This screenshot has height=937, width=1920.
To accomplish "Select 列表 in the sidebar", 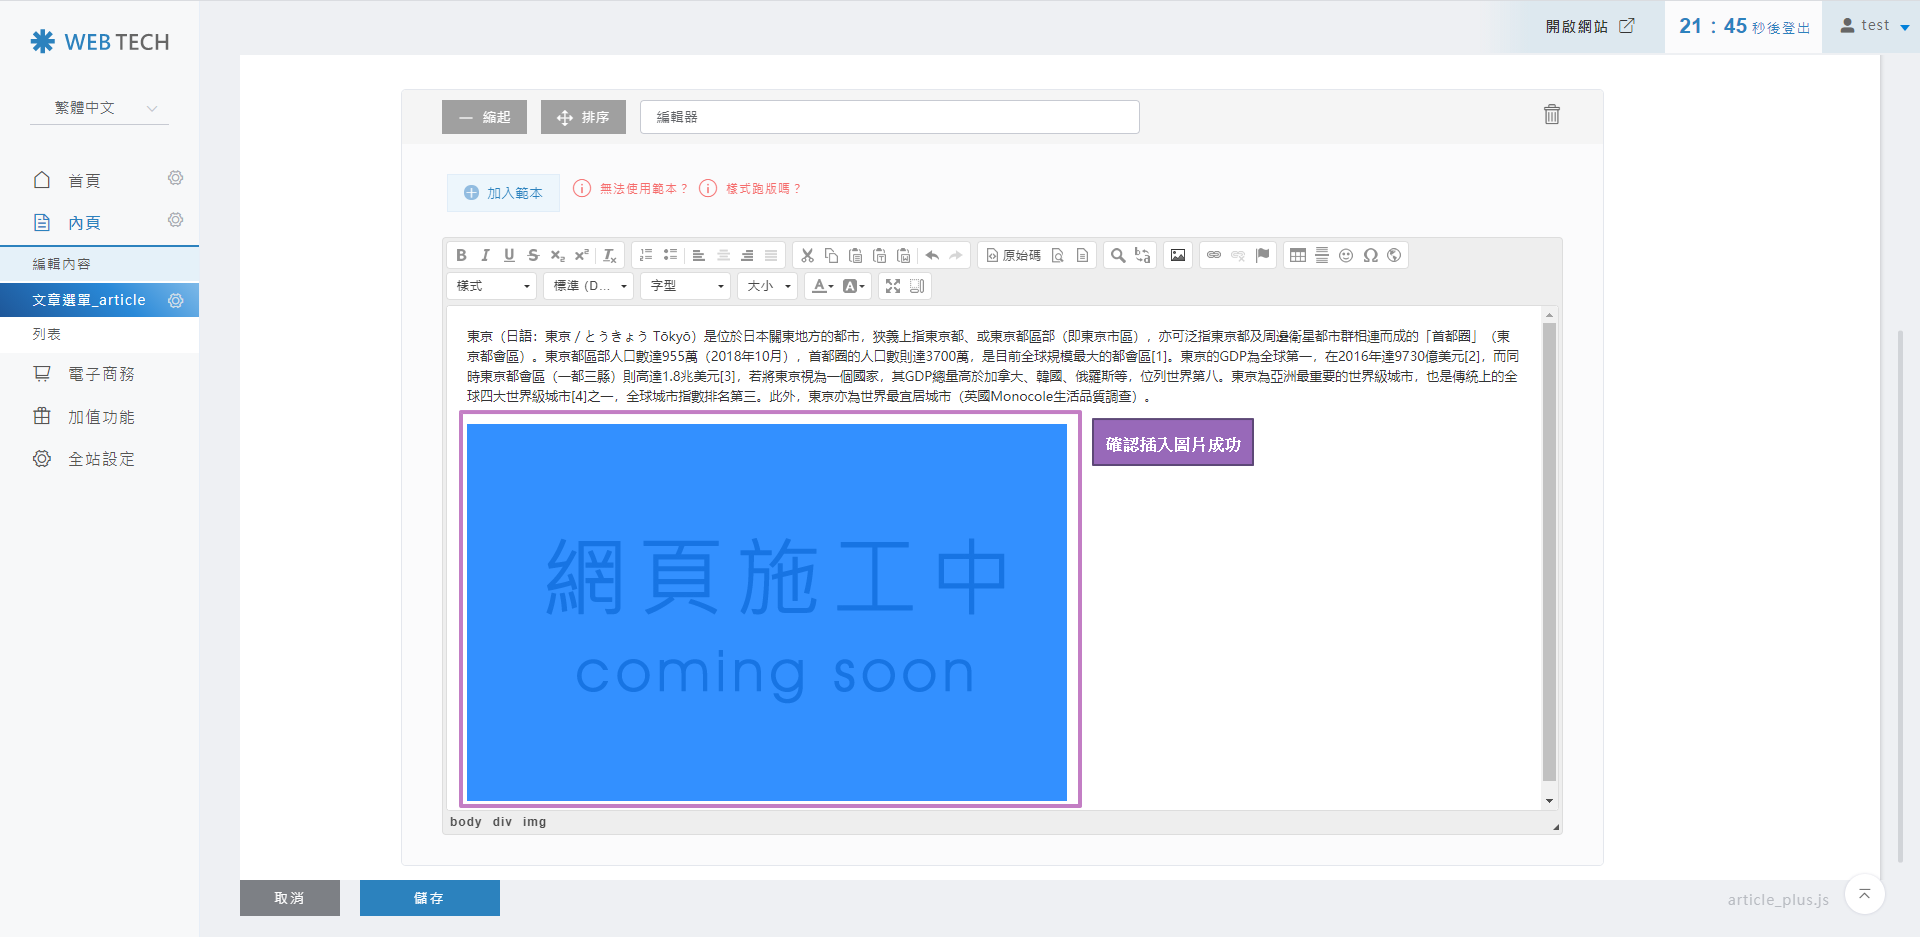I will click(x=47, y=334).
